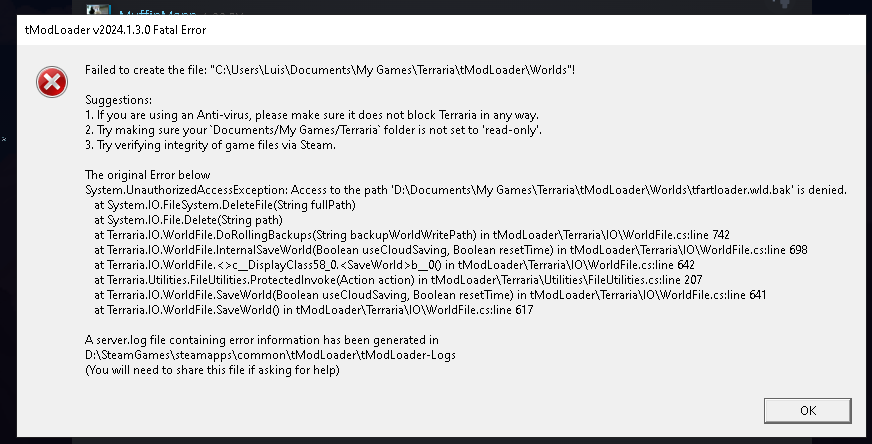Click the UnauthorizedAccessException error line
872x444 pixels.
466,190
